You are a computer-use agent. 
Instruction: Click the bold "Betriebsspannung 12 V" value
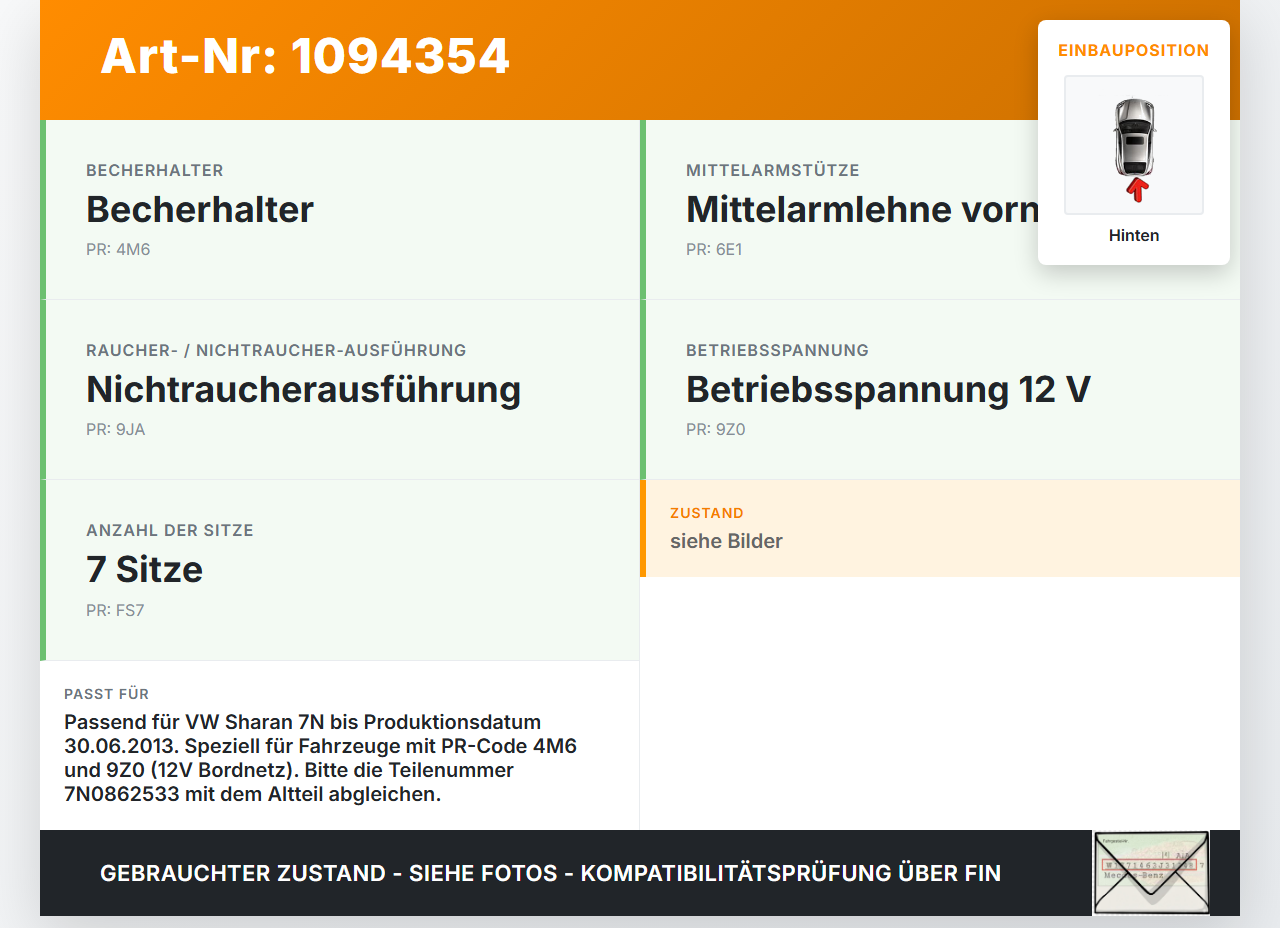click(888, 389)
